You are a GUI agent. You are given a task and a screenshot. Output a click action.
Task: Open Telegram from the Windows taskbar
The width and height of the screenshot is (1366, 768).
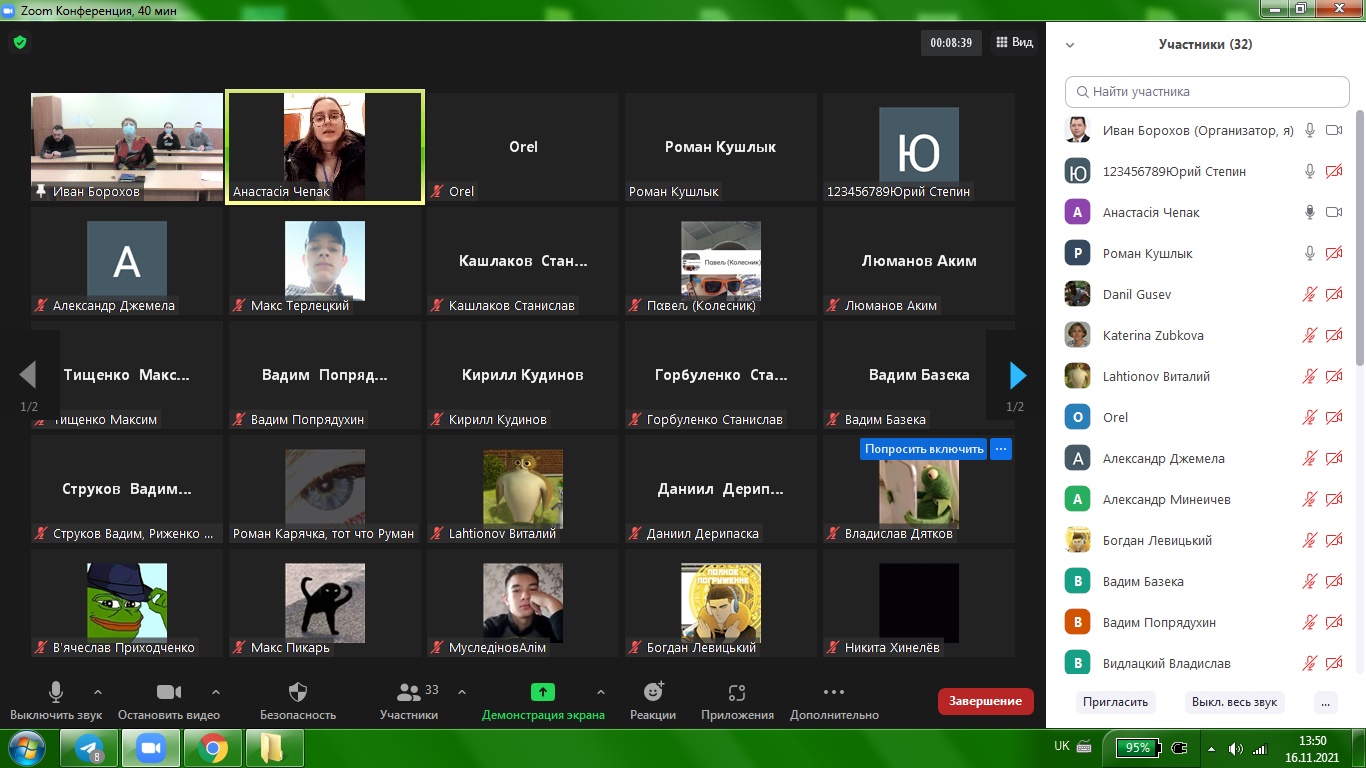(88, 748)
